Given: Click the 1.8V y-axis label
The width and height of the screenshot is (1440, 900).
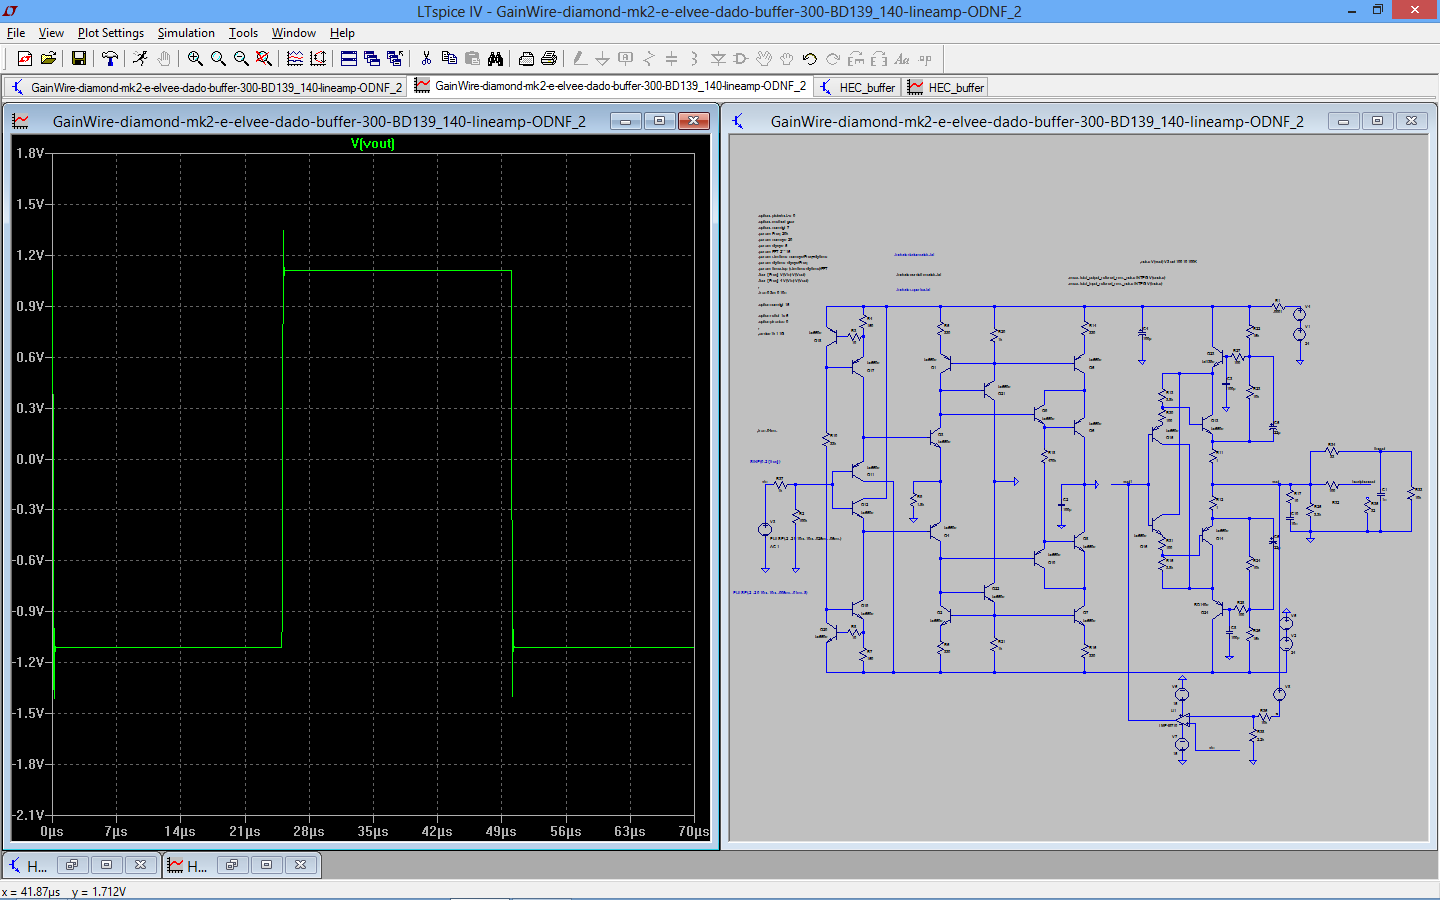Looking at the screenshot, I should point(30,153).
